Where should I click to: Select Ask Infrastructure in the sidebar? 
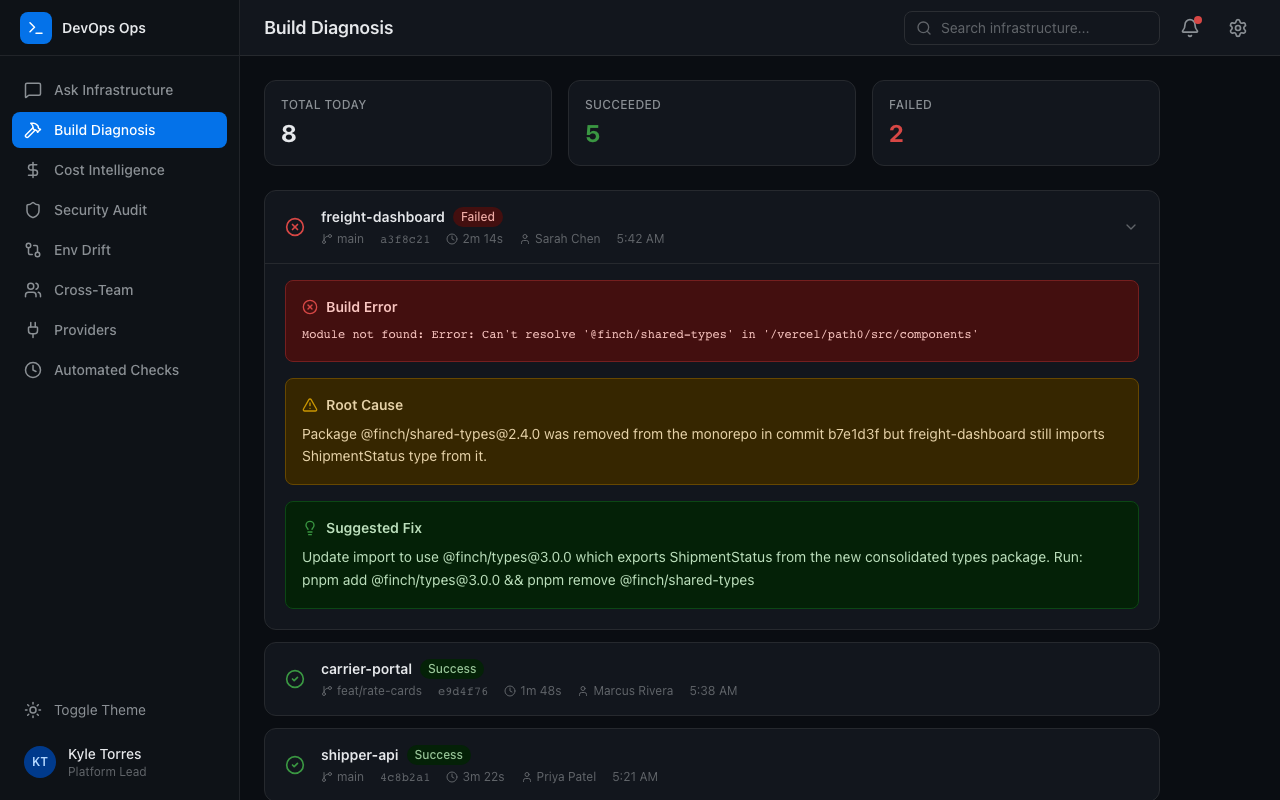tap(113, 90)
